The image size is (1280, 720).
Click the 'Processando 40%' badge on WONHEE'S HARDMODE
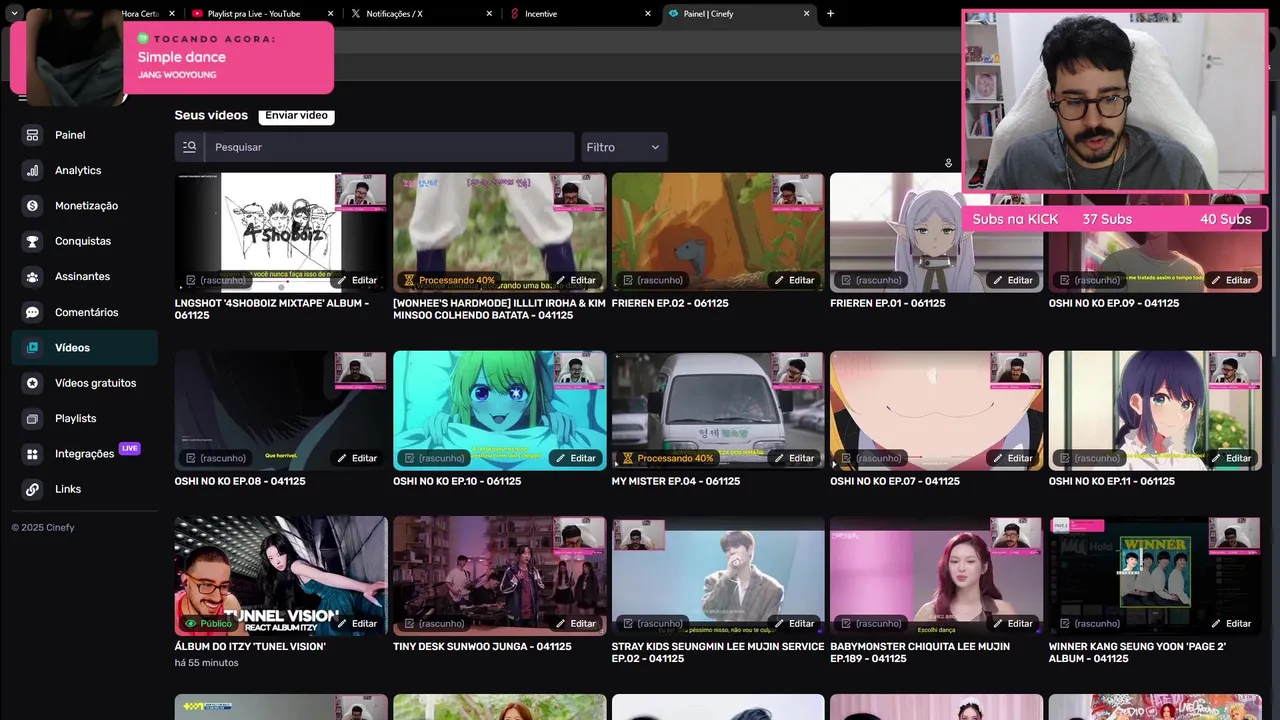tap(449, 281)
